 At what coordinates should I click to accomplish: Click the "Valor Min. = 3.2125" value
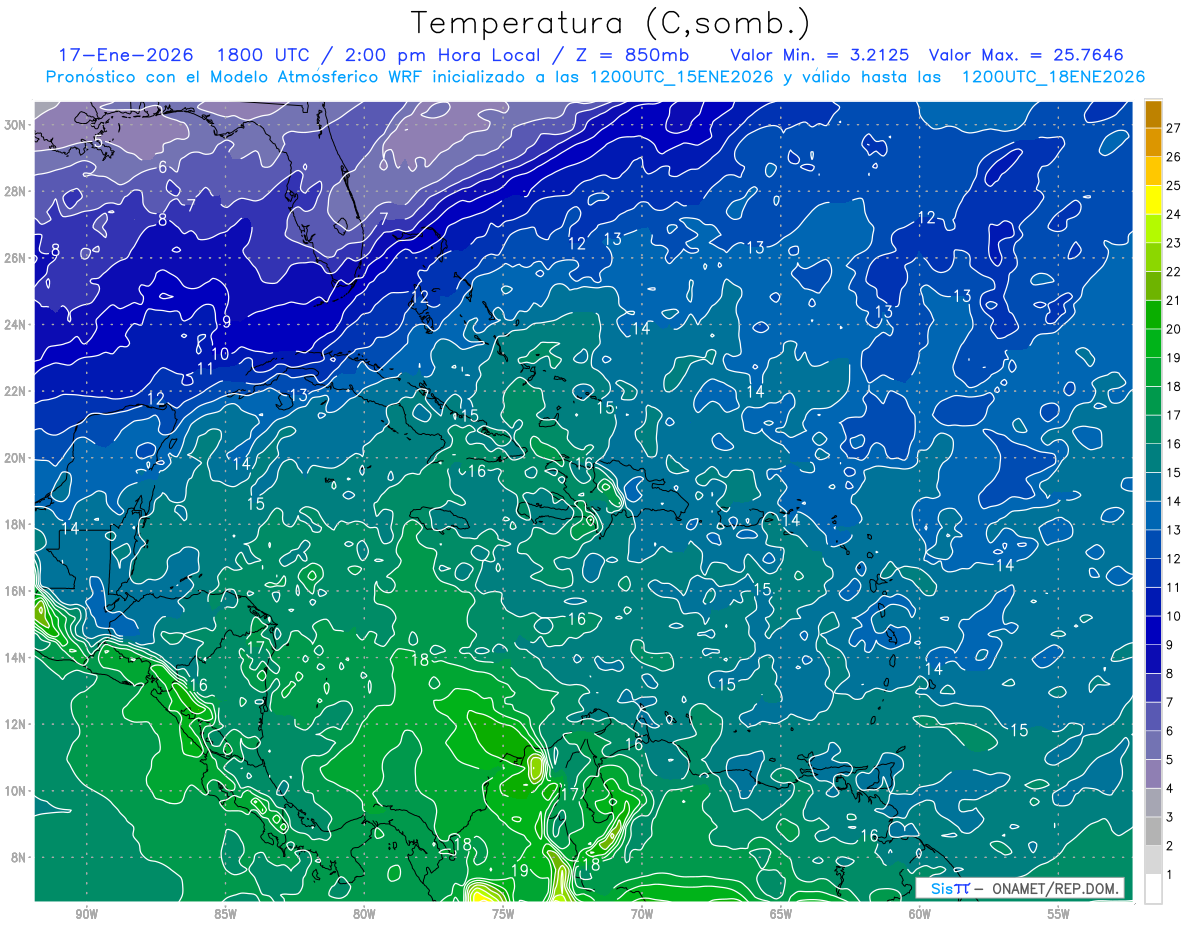pos(819,55)
